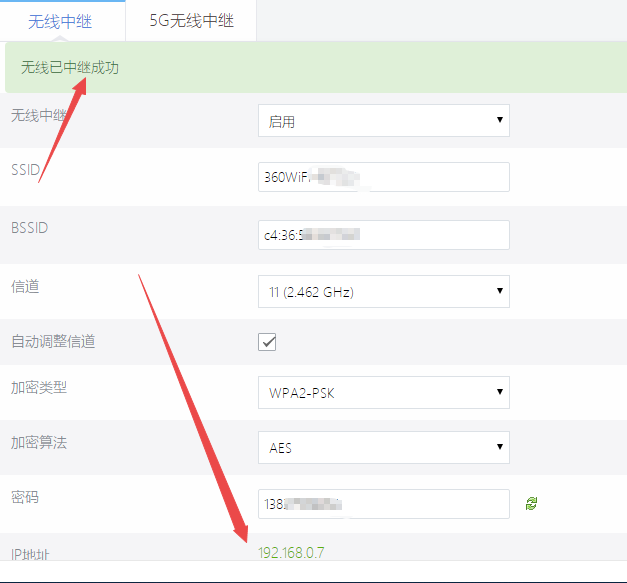Toggle the 自动调整信道 checkbox
Image resolution: width=627 pixels, height=583 pixels.
[x=268, y=342]
